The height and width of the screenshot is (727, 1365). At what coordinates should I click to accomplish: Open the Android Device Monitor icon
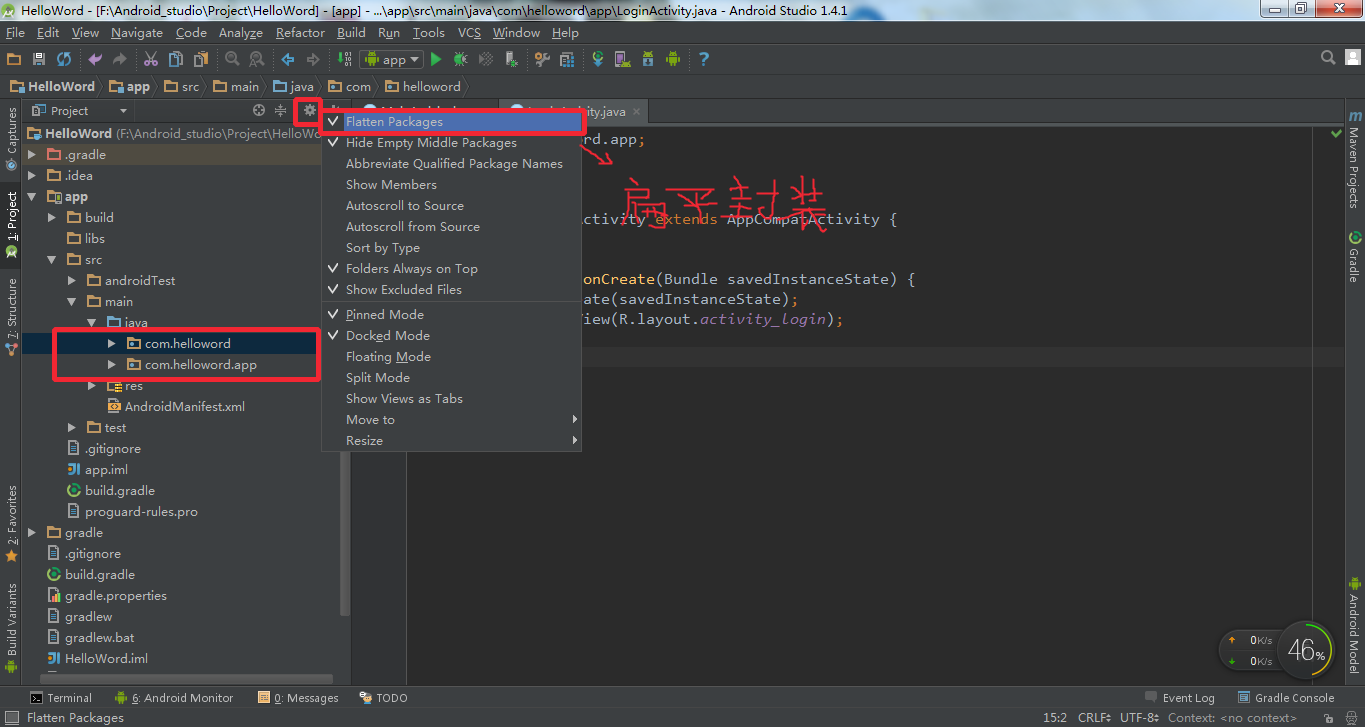(x=672, y=60)
